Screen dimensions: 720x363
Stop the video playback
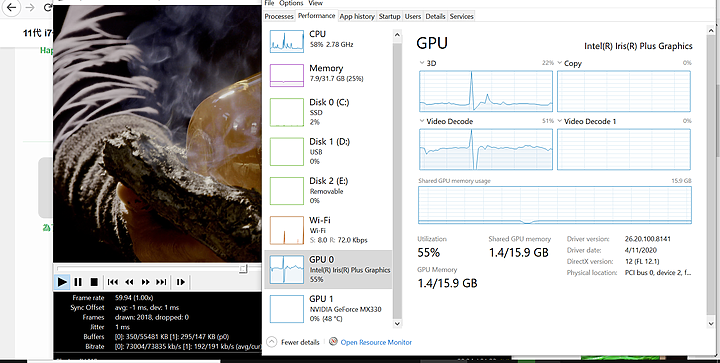coord(94,282)
